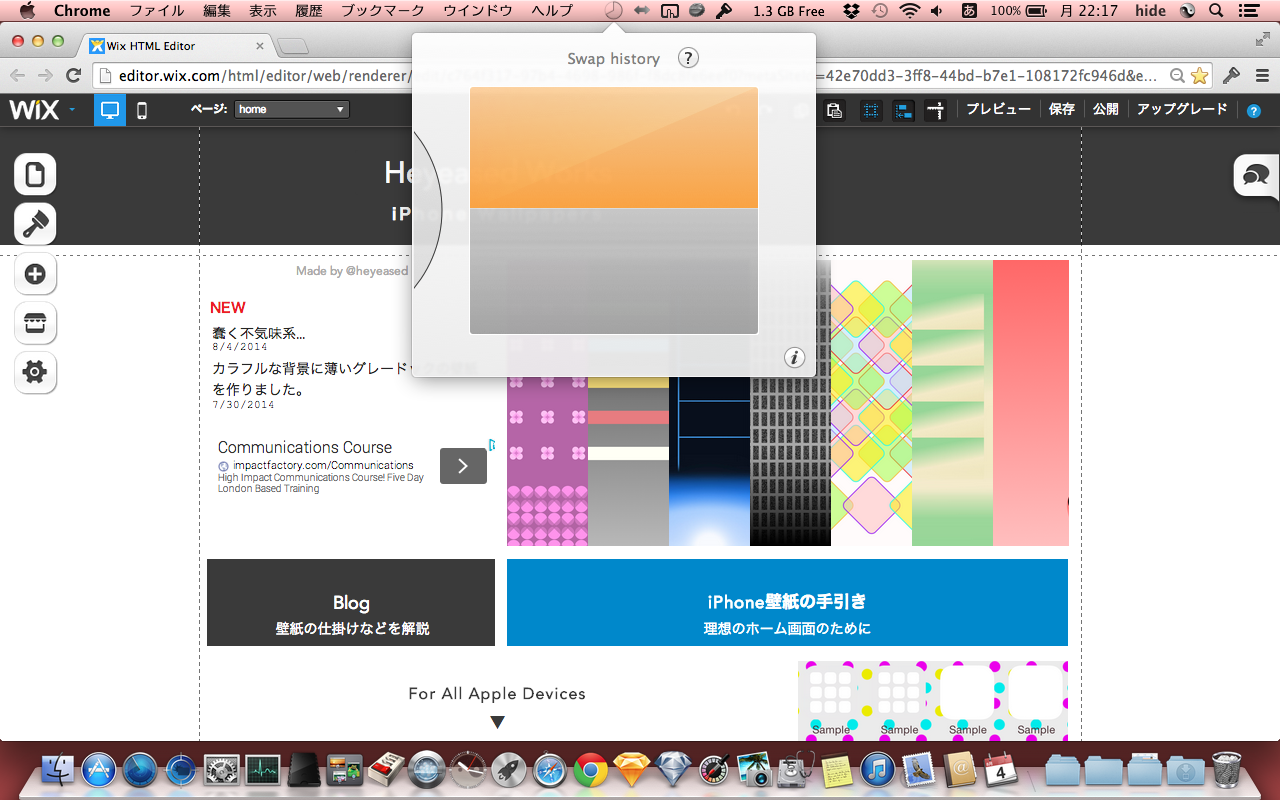This screenshot has height=800, width=1280.
Task: Open Sketch from the Dock
Action: 631,770
